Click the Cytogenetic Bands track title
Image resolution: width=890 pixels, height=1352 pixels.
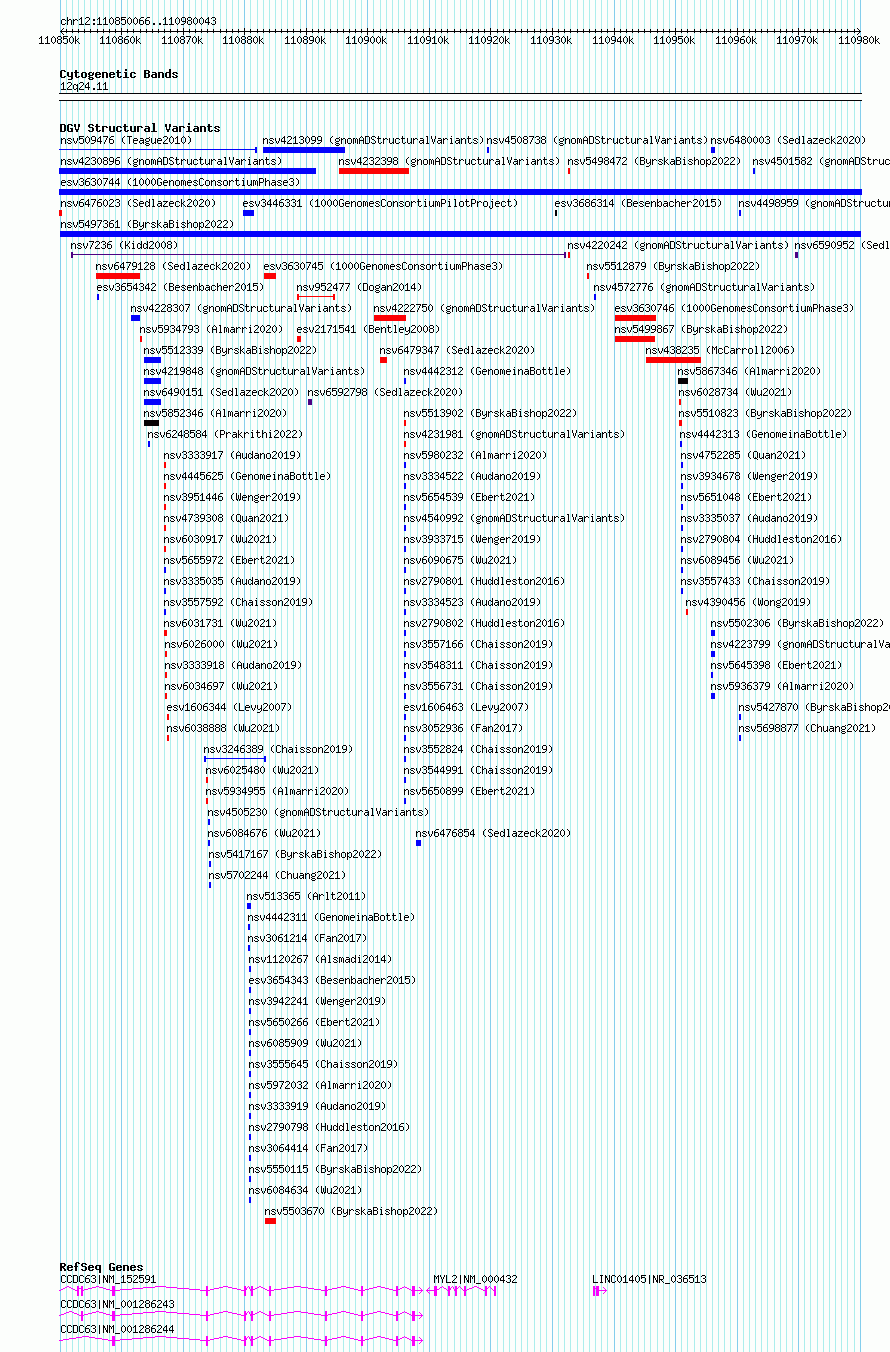[x=118, y=74]
